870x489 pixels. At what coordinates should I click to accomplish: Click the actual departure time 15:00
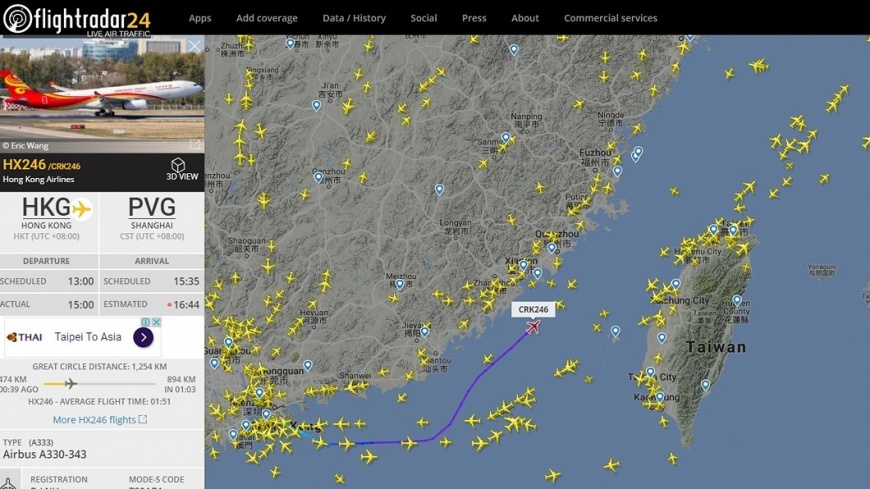click(80, 305)
